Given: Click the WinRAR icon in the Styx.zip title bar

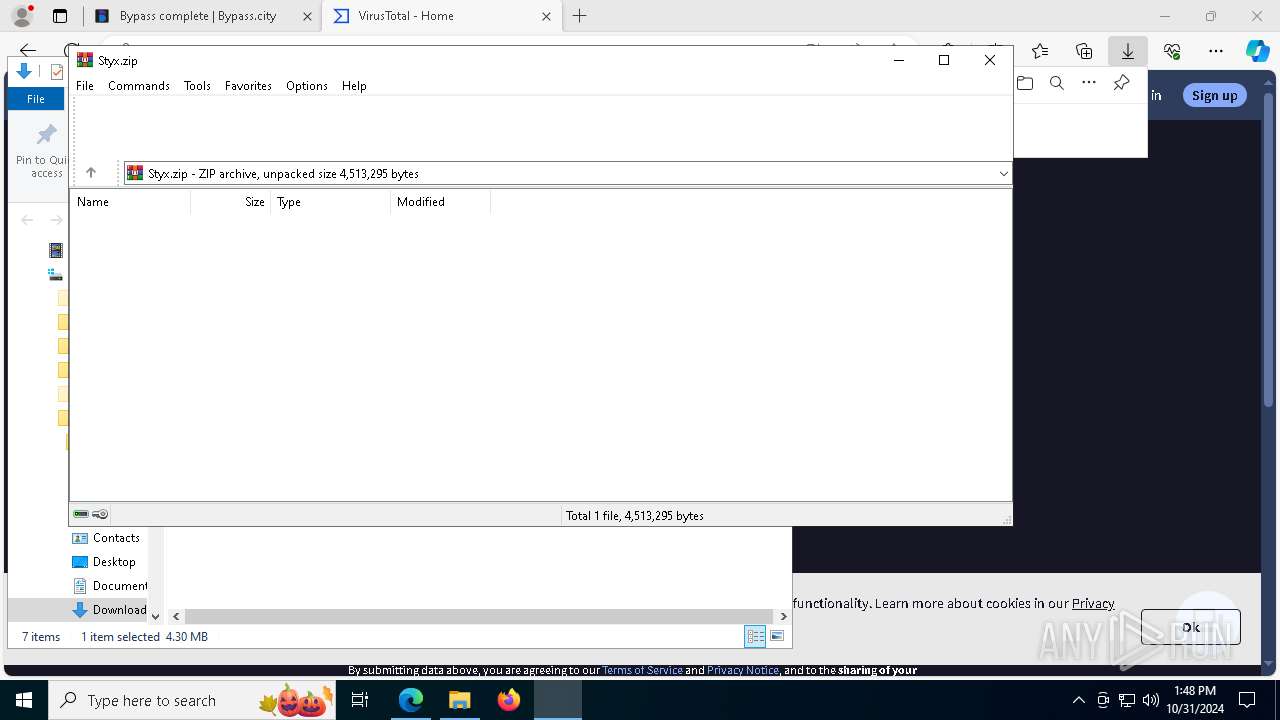Looking at the screenshot, I should pos(85,60).
